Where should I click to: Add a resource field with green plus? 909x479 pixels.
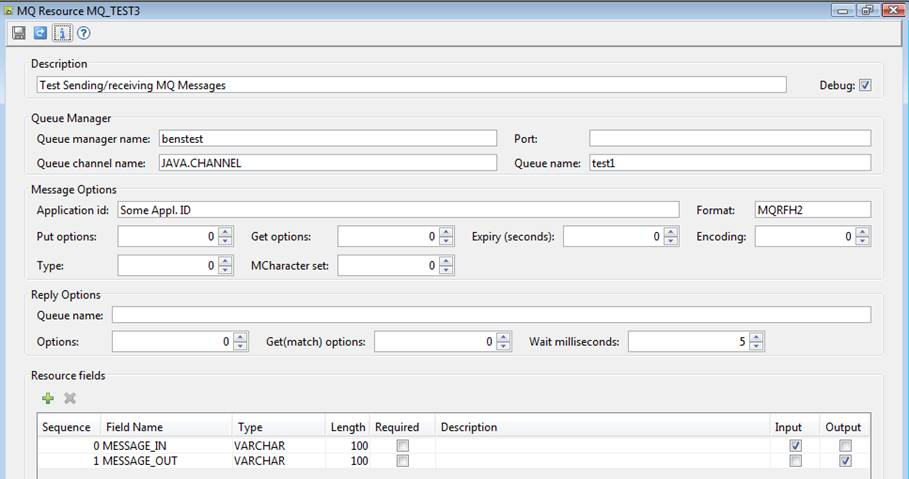pyautogui.click(x=48, y=398)
